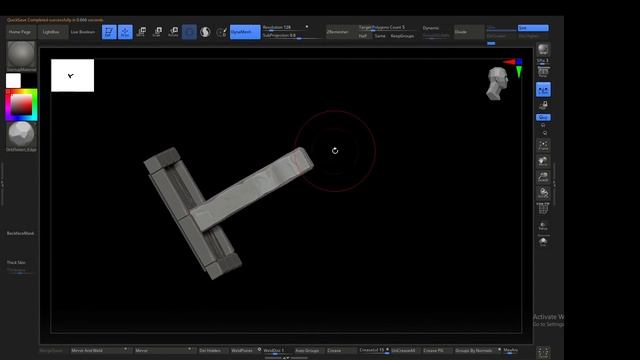Viewport: 640px width, 360px height.
Task: Click the Rotate view icon in the right shelf
Action: (543, 193)
